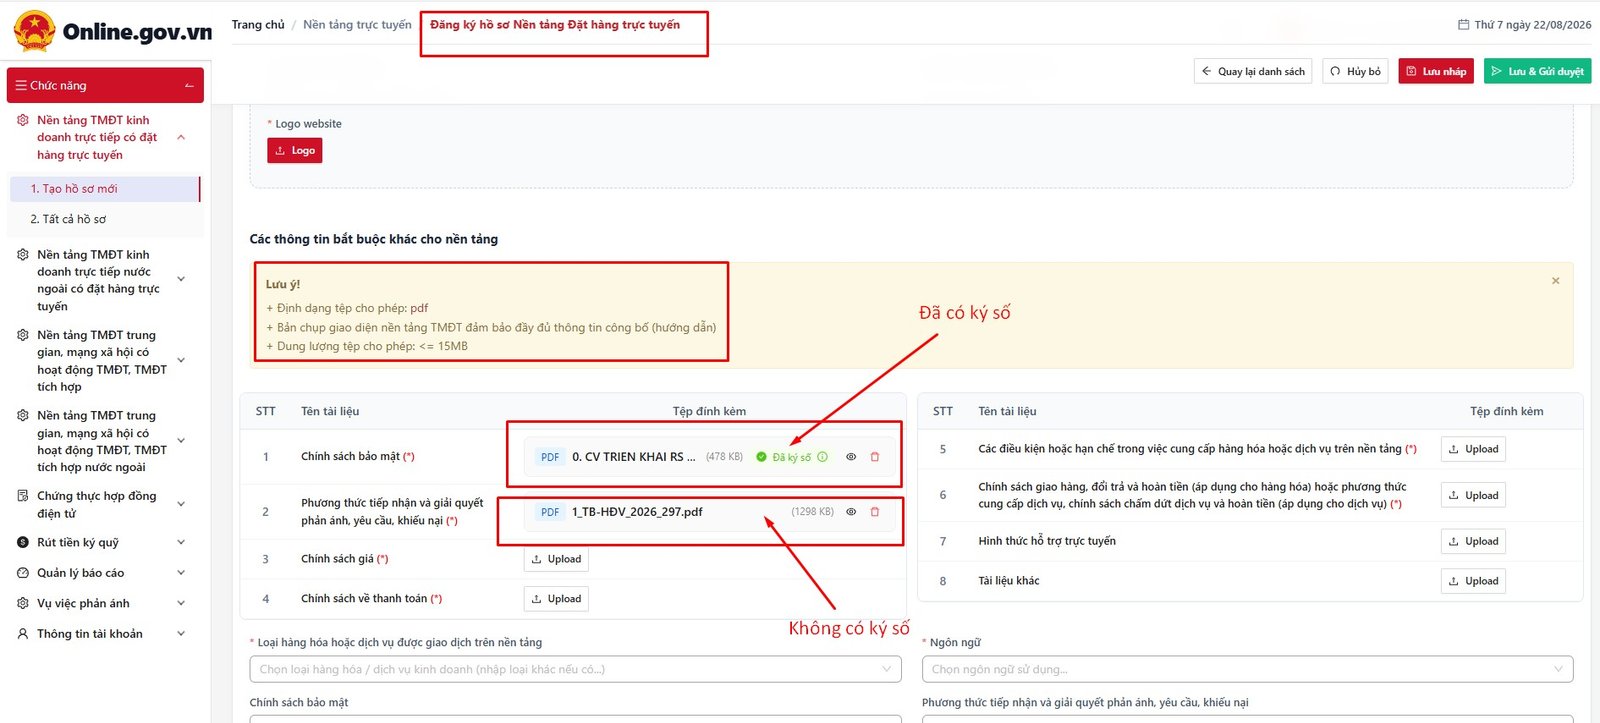This screenshot has width=1600, height=723.
Task: Open Nền tảng TMĐT trung gian, TMĐT tích hợp
Action: coord(102,361)
